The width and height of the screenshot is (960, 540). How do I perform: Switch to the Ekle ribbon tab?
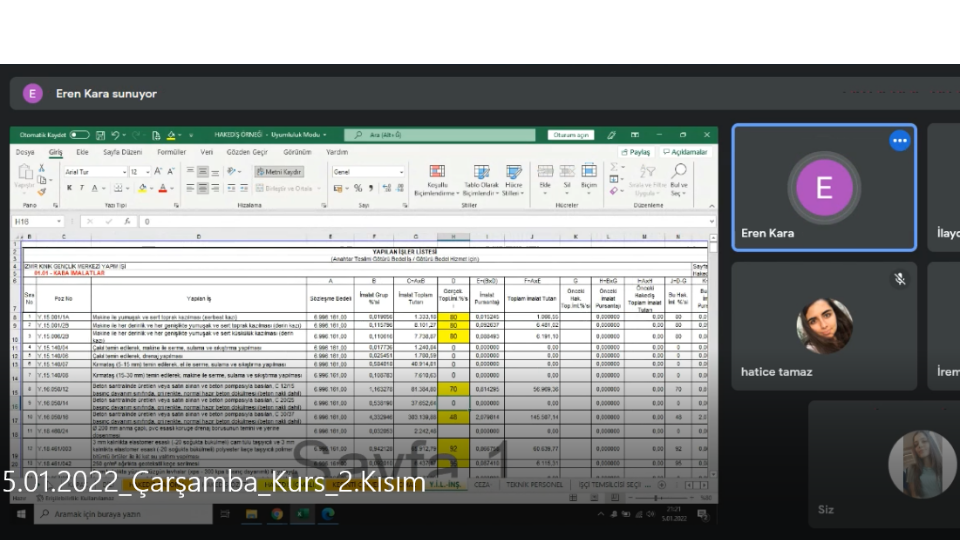(x=82, y=152)
